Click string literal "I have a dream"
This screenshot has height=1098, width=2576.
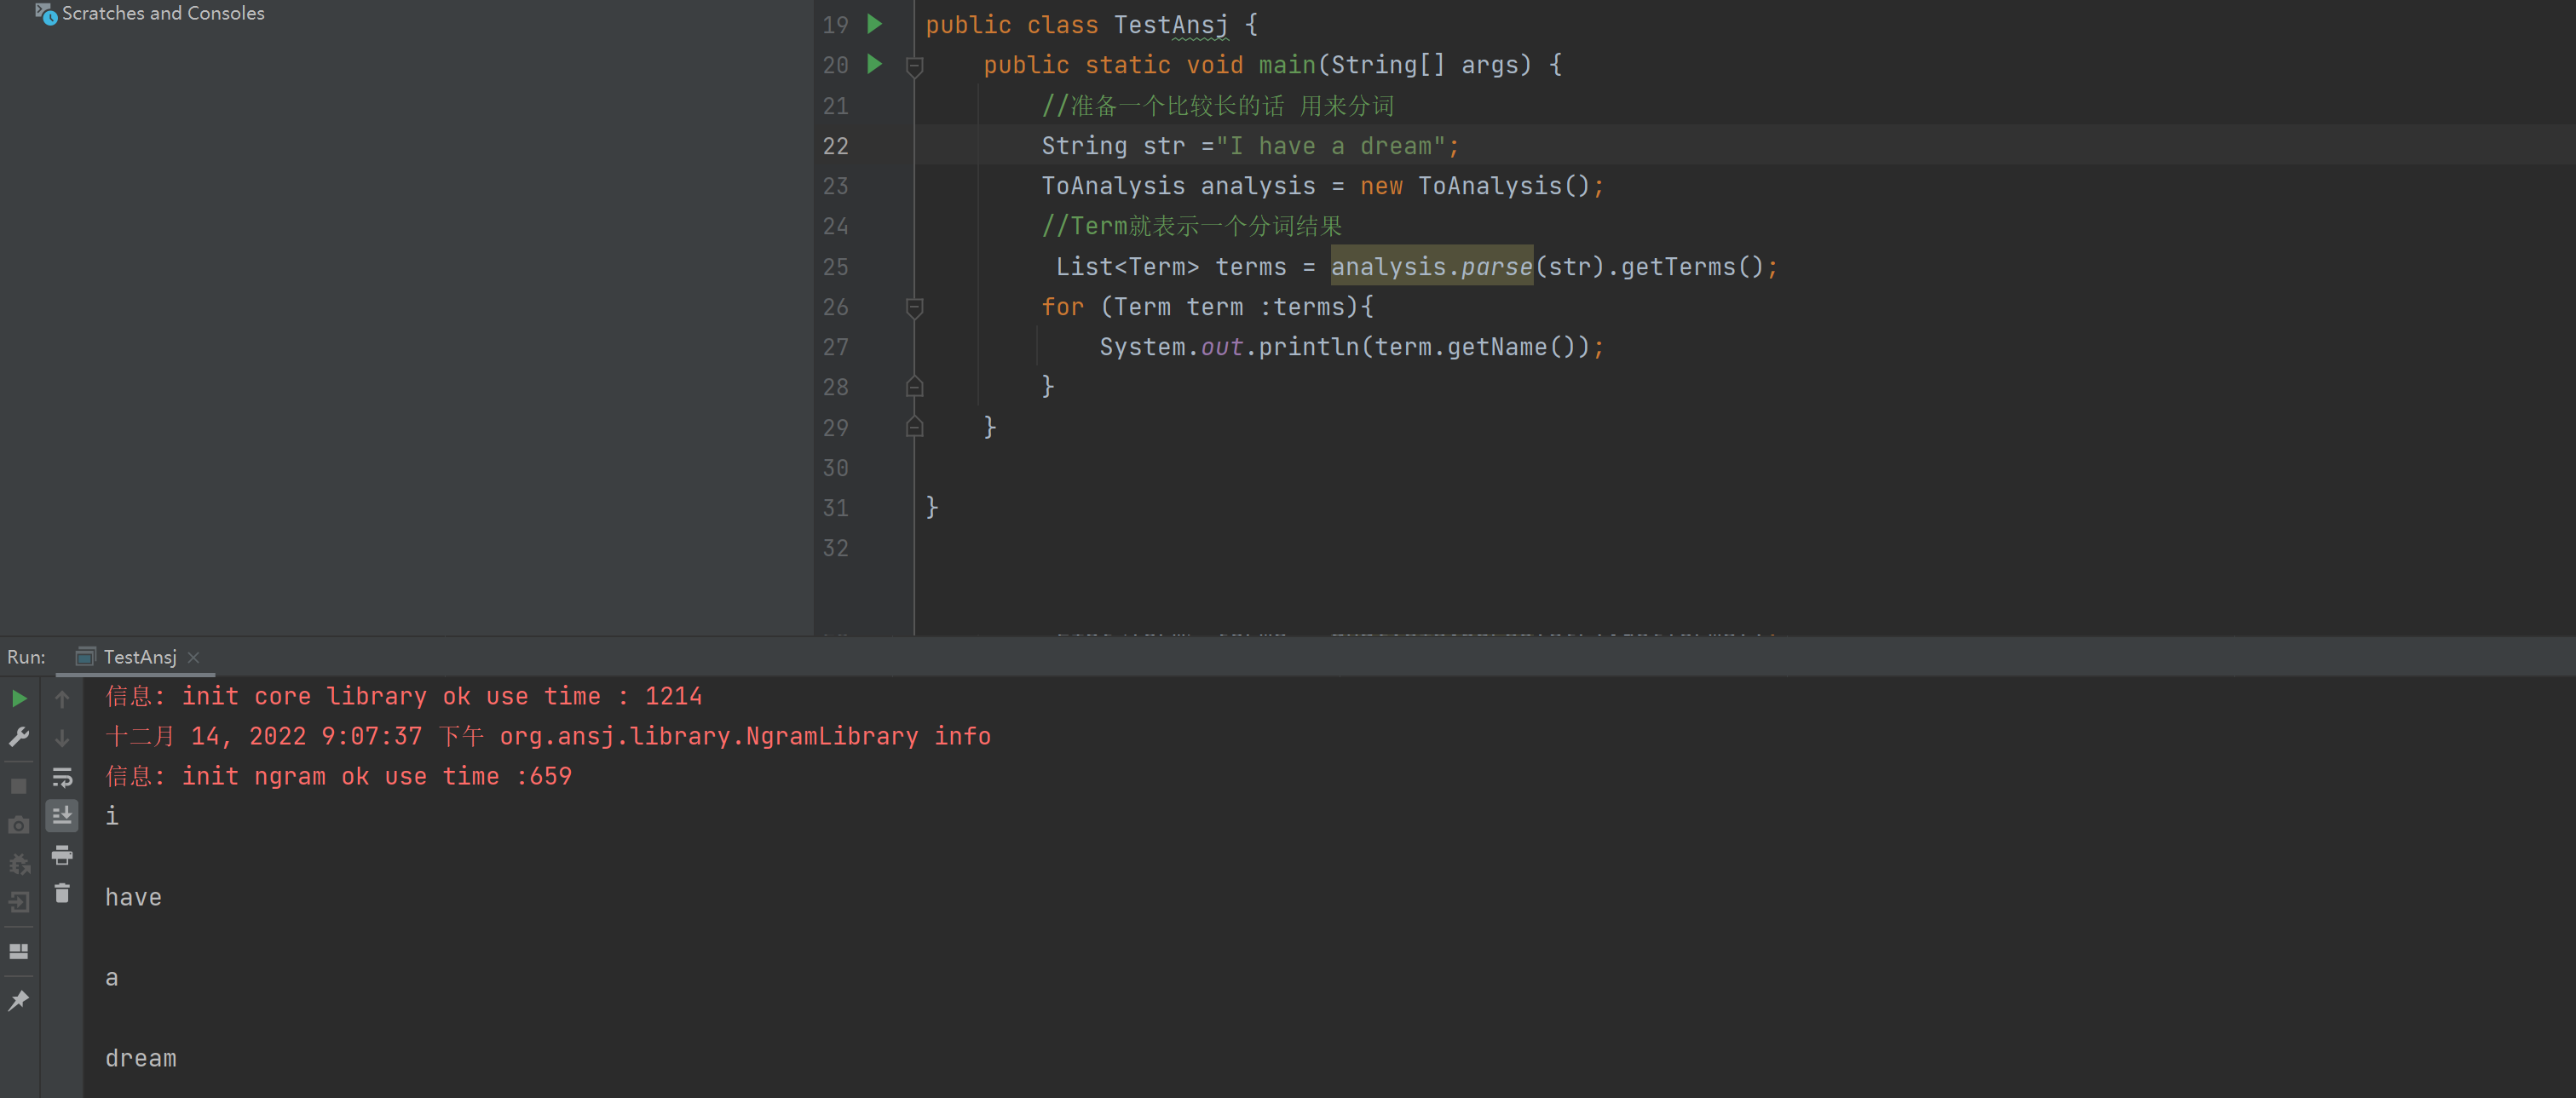coord(1330,146)
